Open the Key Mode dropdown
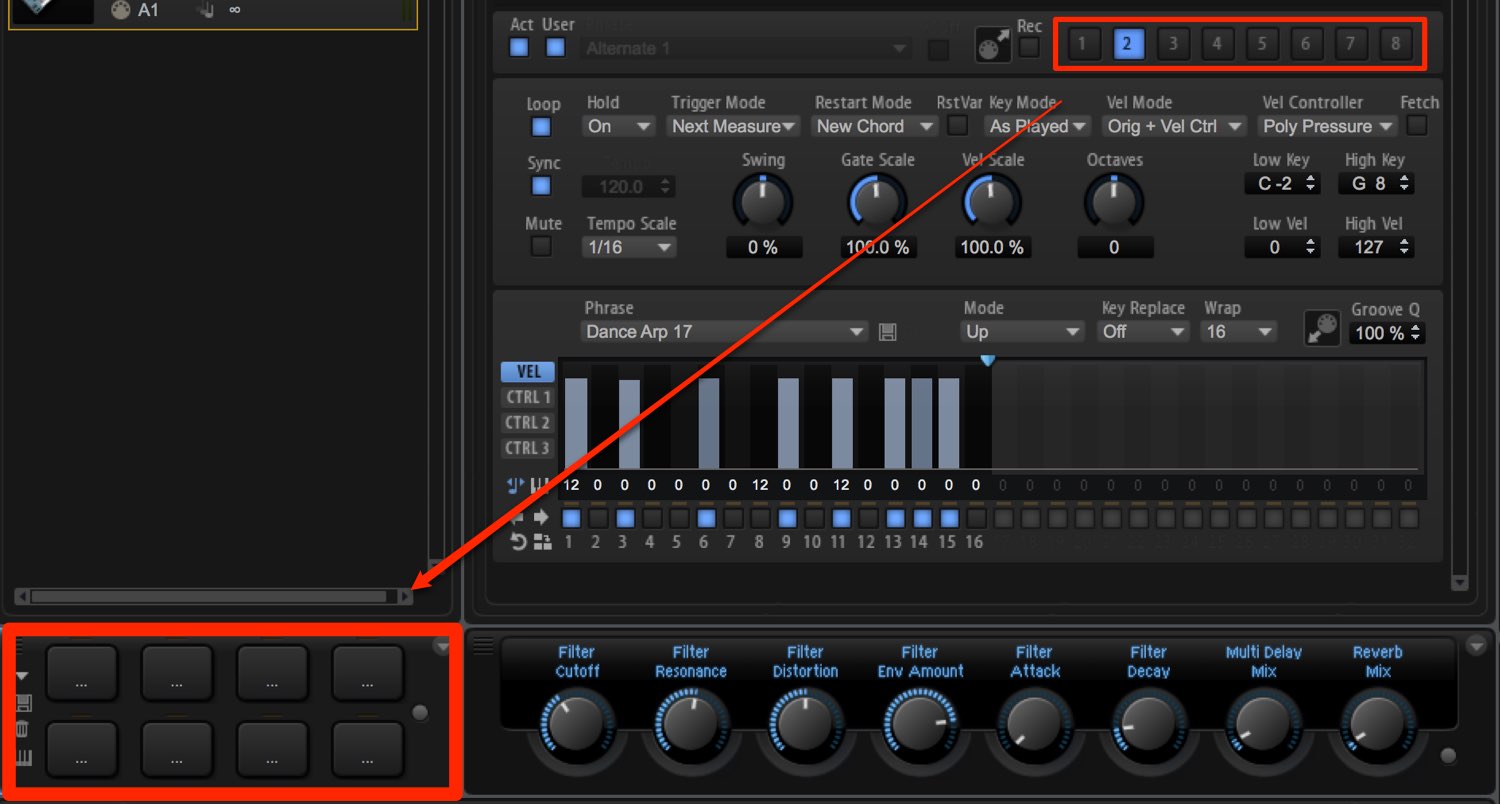The height and width of the screenshot is (804, 1500). pyautogui.click(x=1039, y=126)
